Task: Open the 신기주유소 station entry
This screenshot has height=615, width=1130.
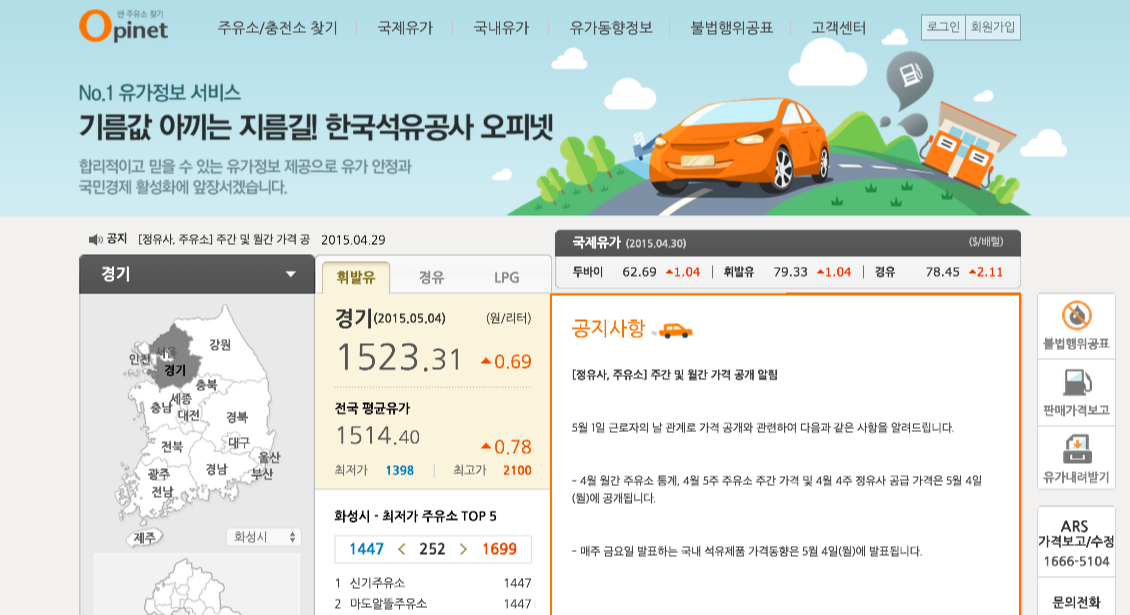Action: pos(377,583)
